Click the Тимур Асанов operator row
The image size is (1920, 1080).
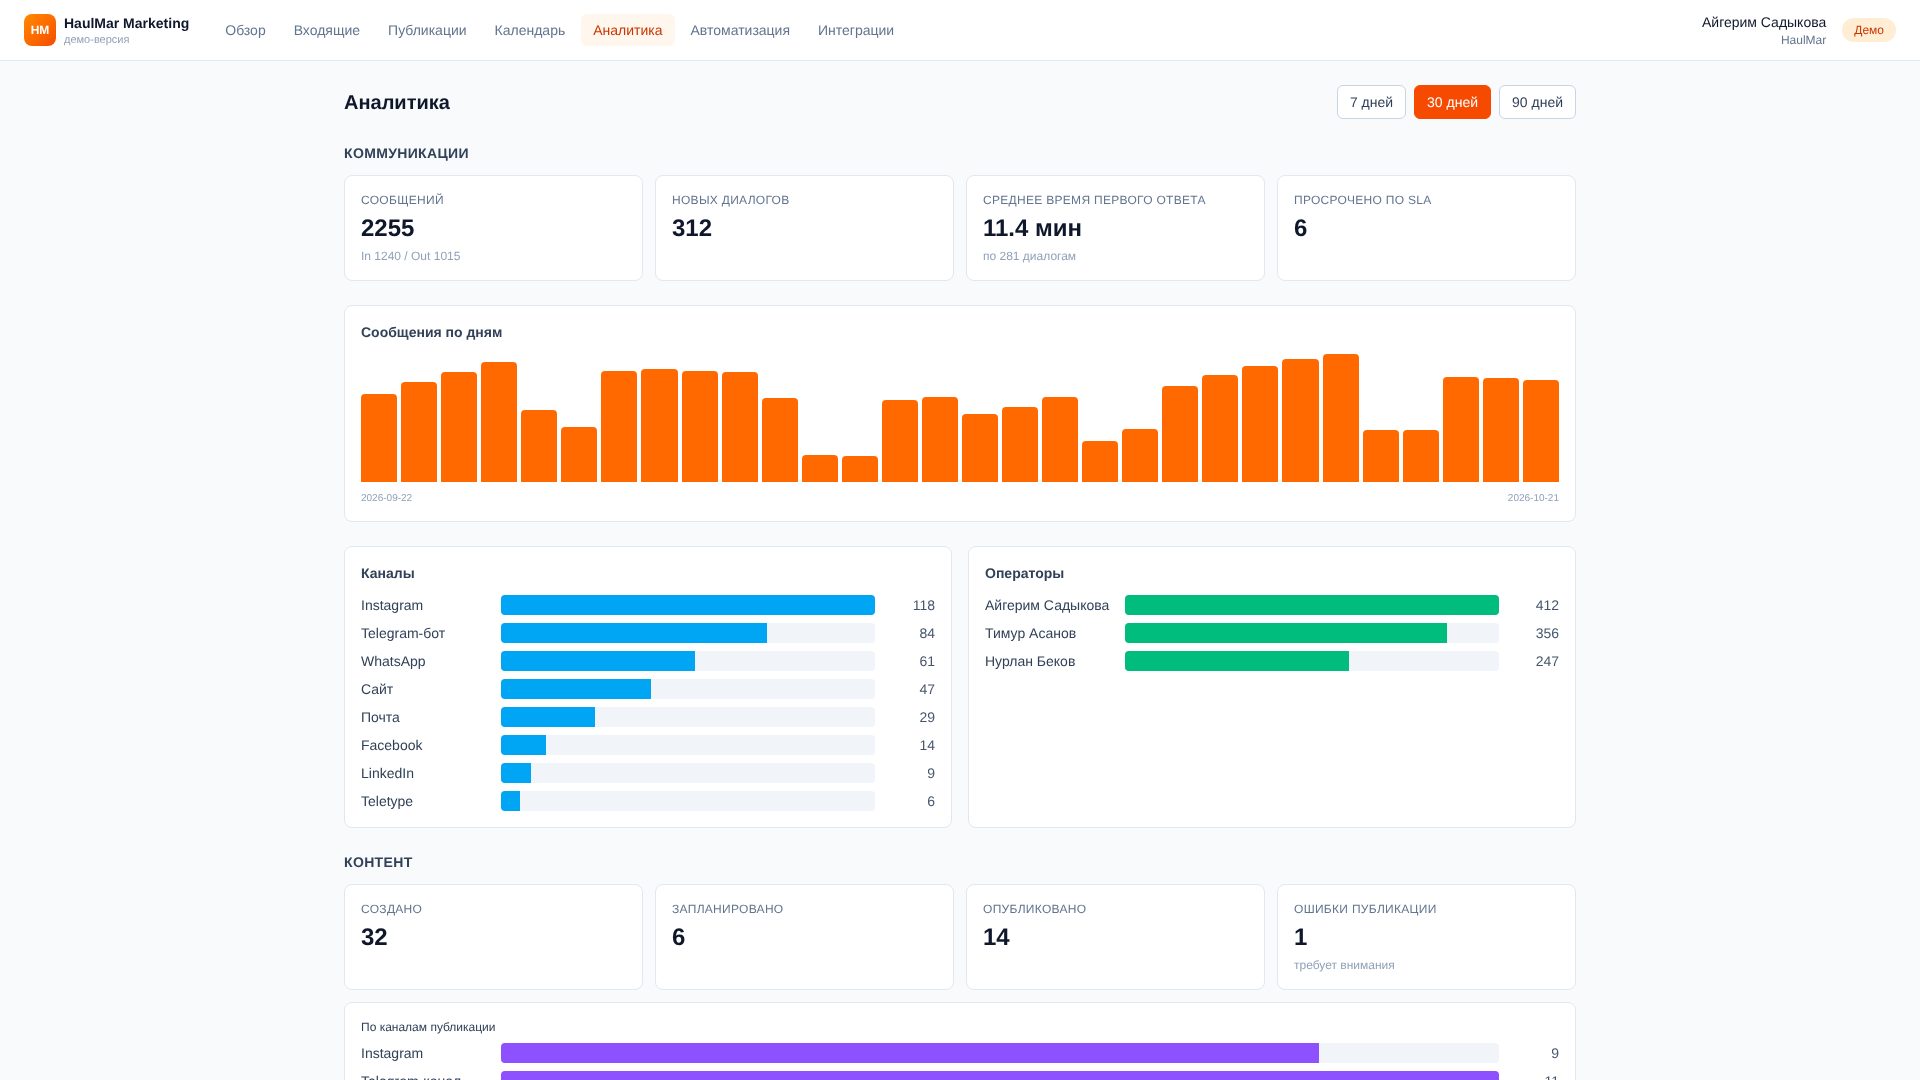pyautogui.click(x=1272, y=633)
